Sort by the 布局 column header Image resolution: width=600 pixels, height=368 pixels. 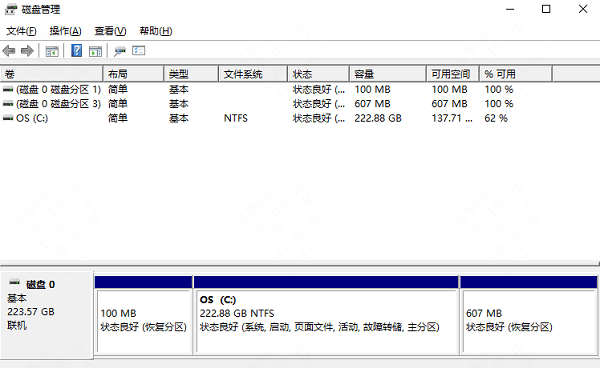coord(134,74)
